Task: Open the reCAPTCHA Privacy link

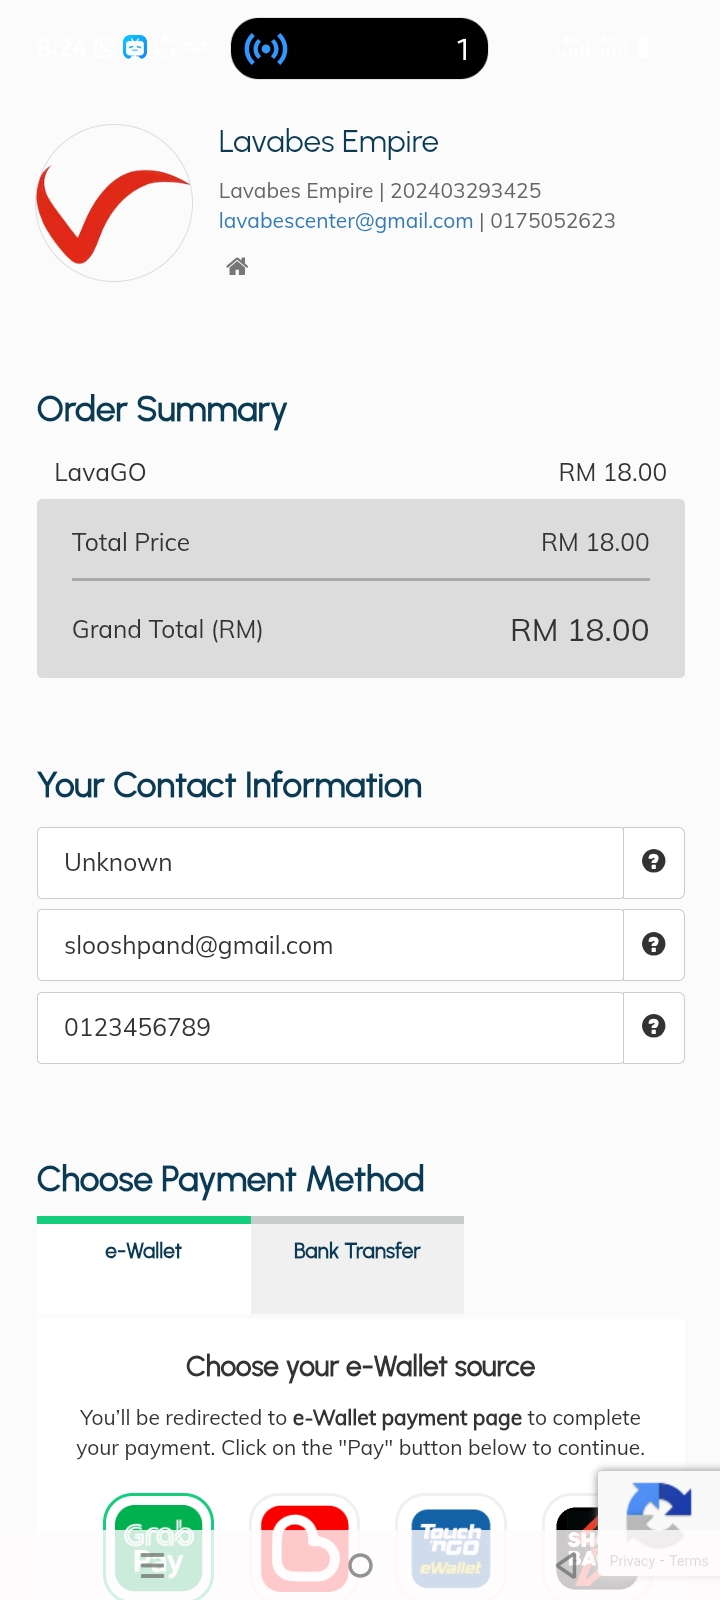Action: coord(632,1561)
